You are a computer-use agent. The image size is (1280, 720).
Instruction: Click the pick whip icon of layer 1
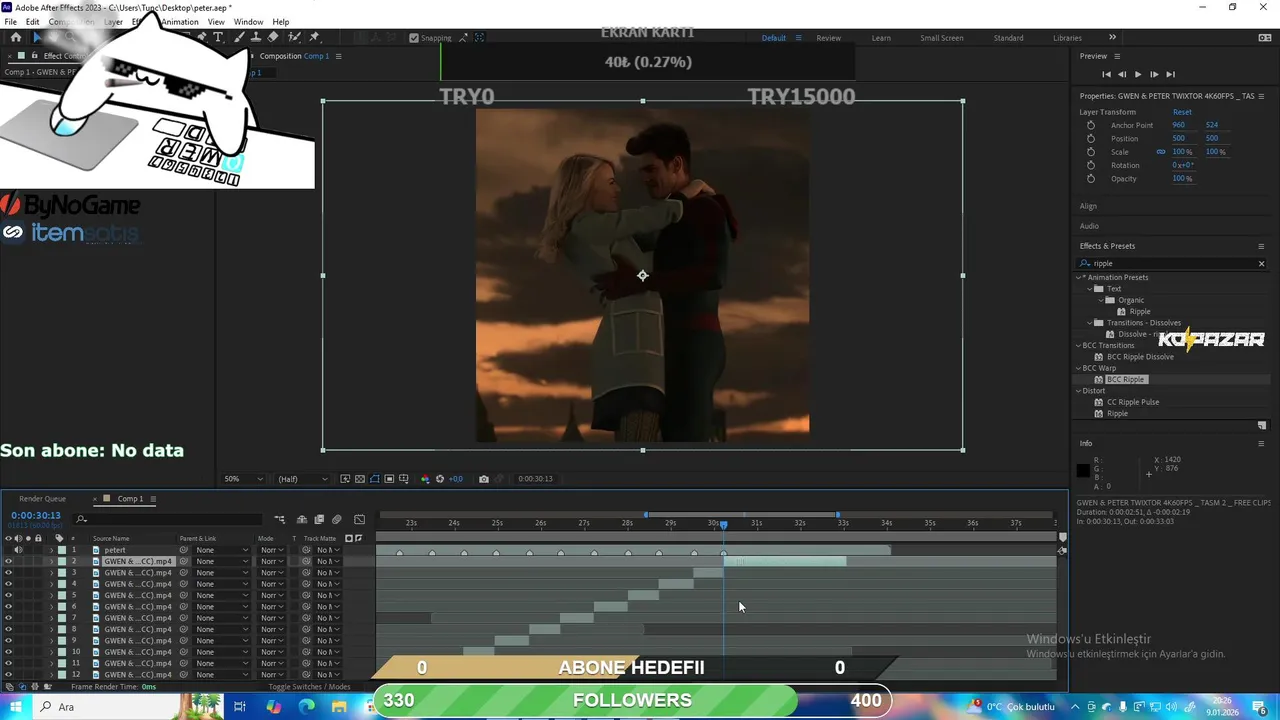point(184,550)
